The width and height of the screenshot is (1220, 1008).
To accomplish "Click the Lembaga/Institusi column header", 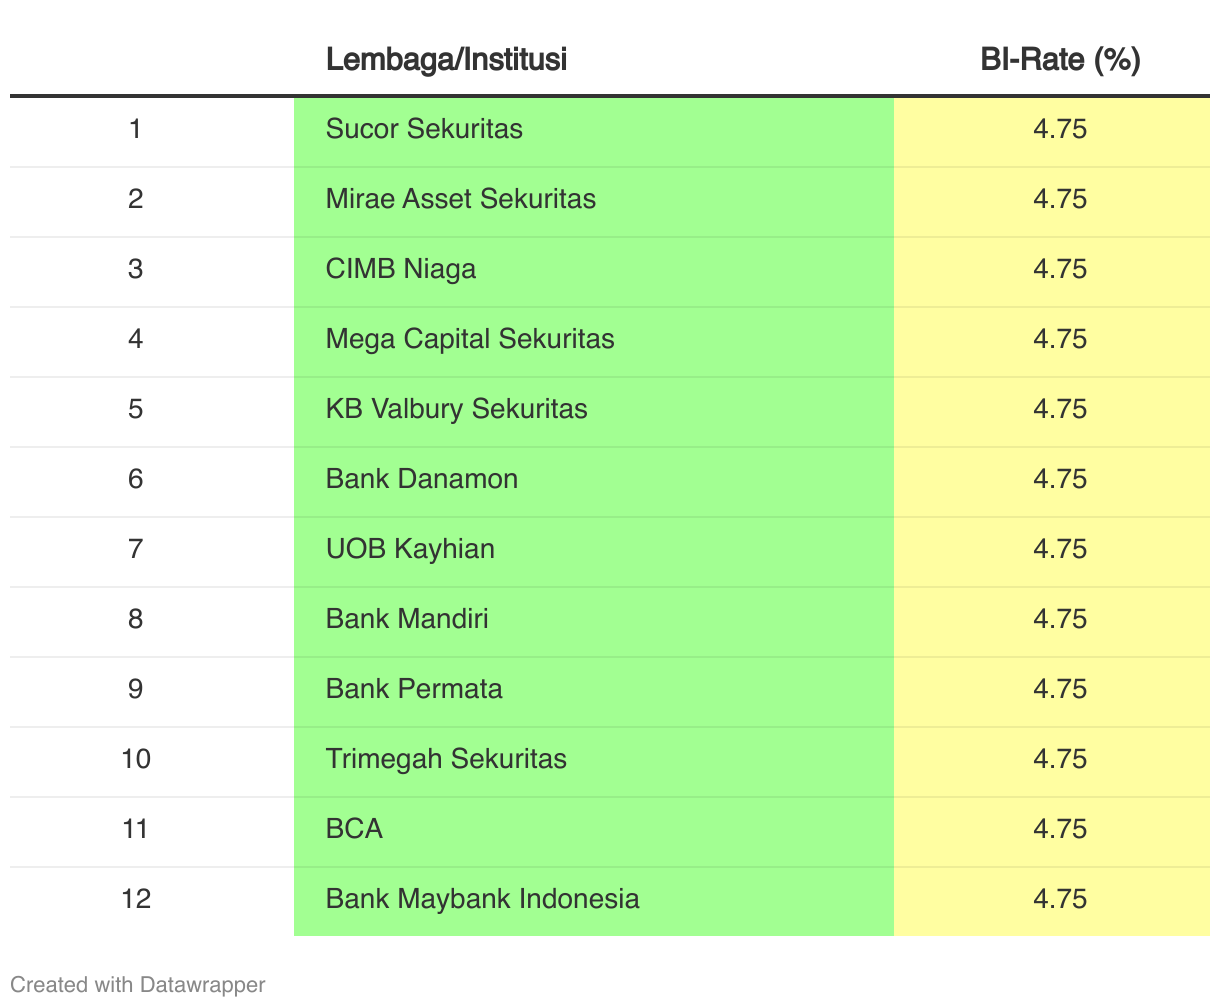I will click(446, 60).
